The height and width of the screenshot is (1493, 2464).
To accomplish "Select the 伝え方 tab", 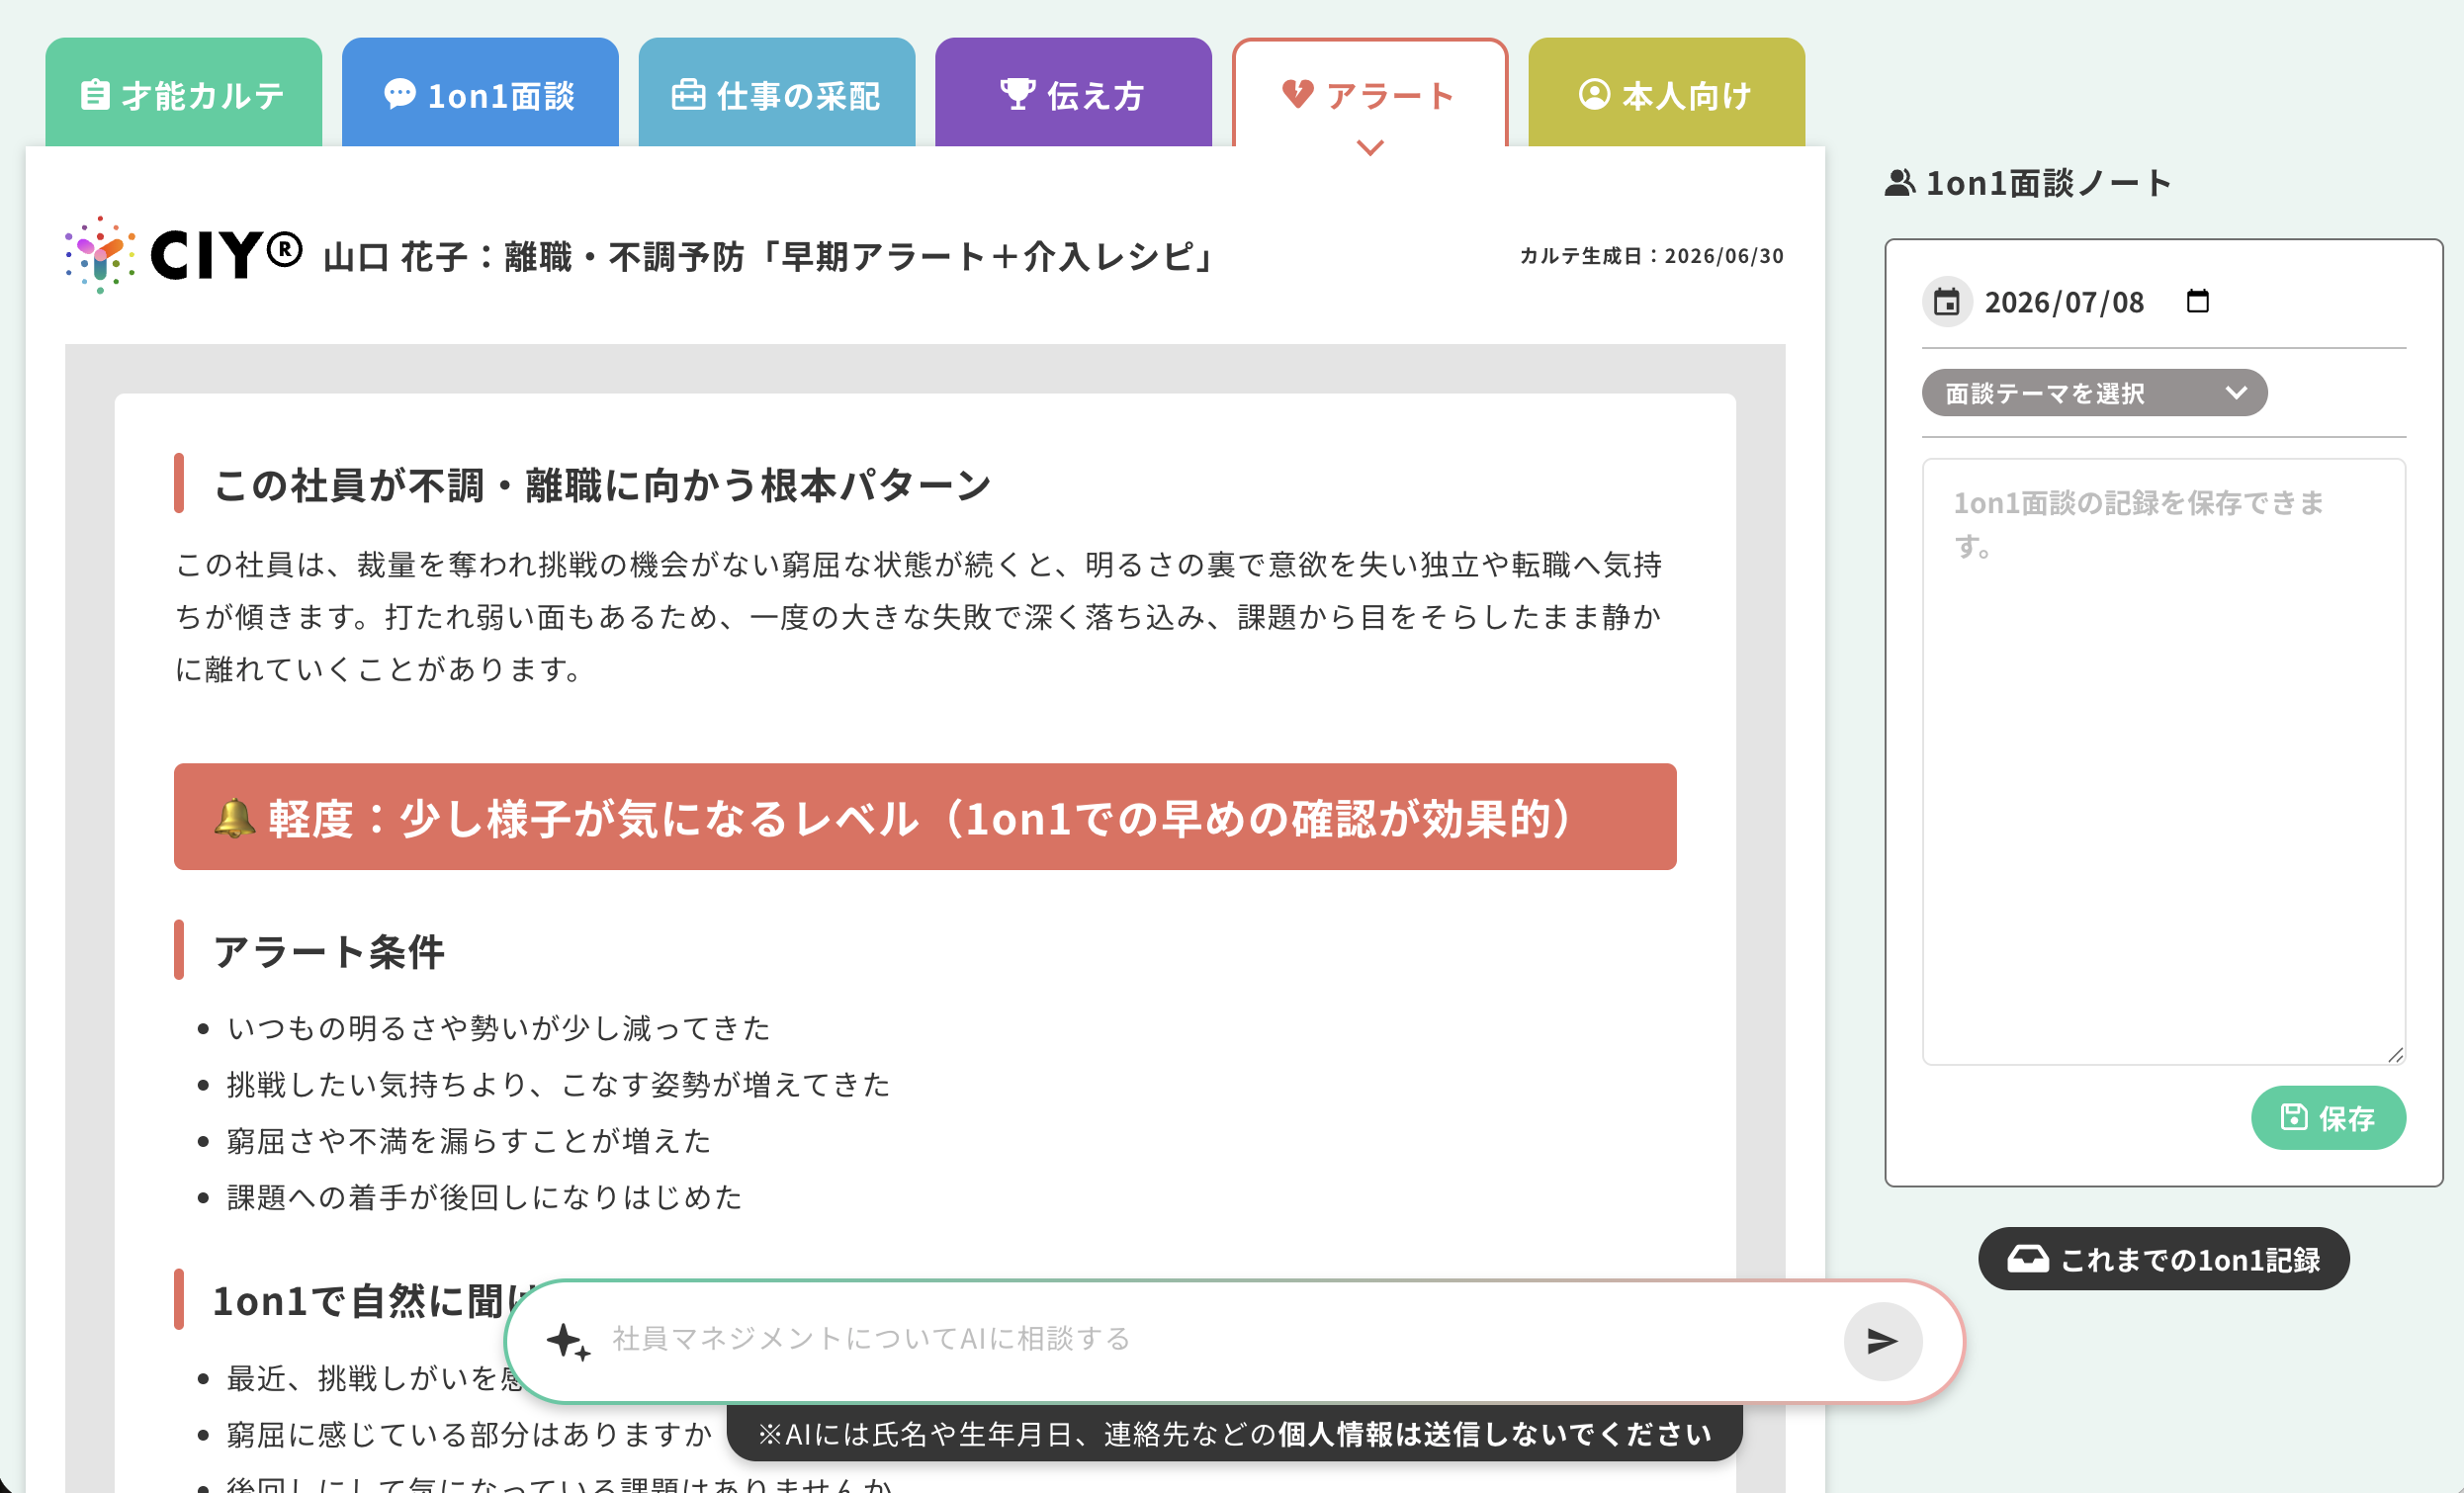I will (1073, 93).
